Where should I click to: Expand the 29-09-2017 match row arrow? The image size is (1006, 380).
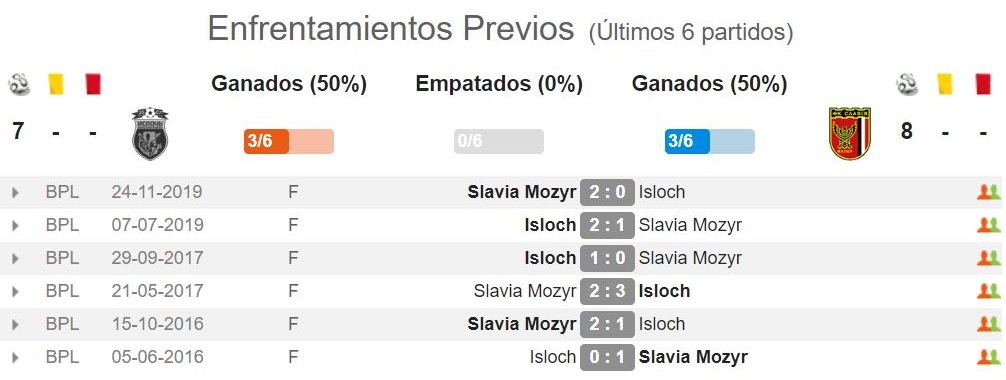click(15, 259)
